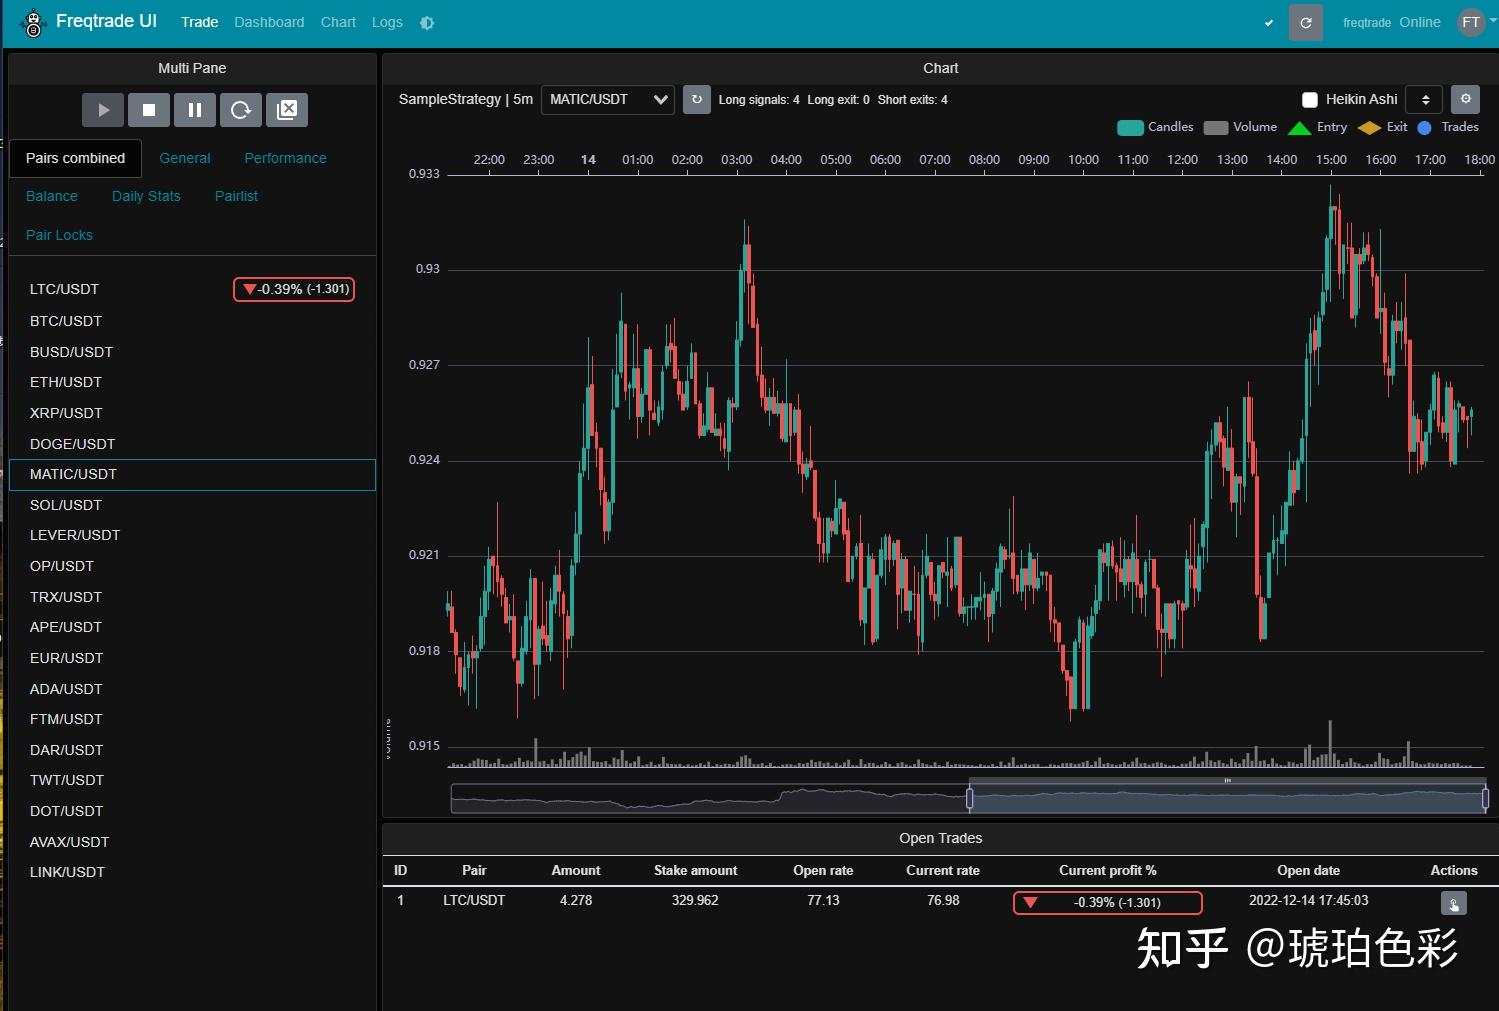This screenshot has width=1499, height=1011.
Task: Select SOL/USDT from the pair list
Action: (65, 505)
